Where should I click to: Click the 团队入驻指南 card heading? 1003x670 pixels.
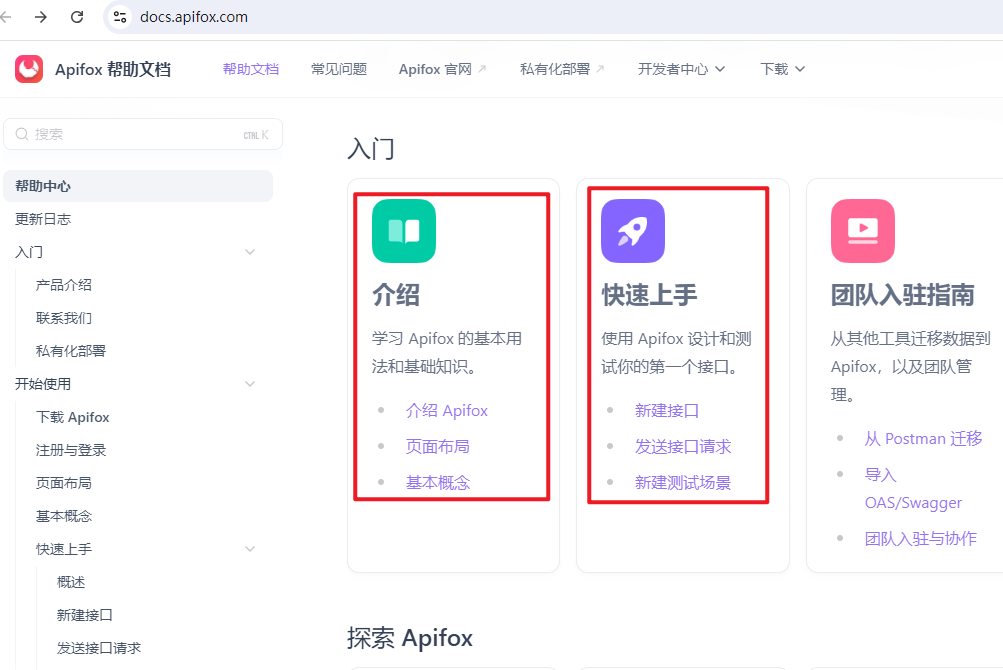903,295
